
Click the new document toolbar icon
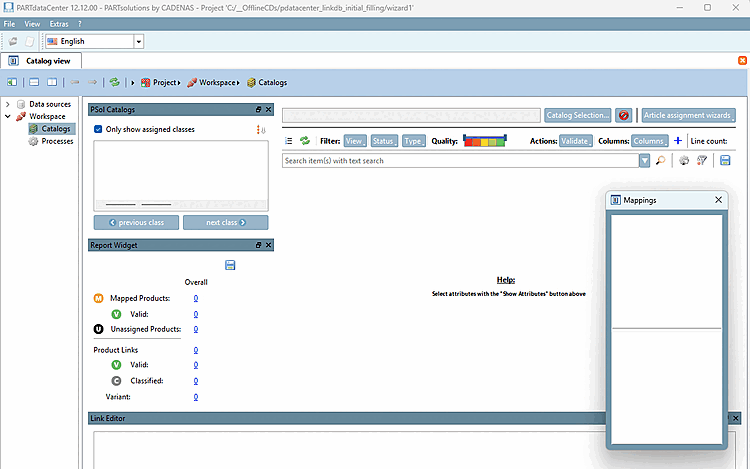coord(30,42)
